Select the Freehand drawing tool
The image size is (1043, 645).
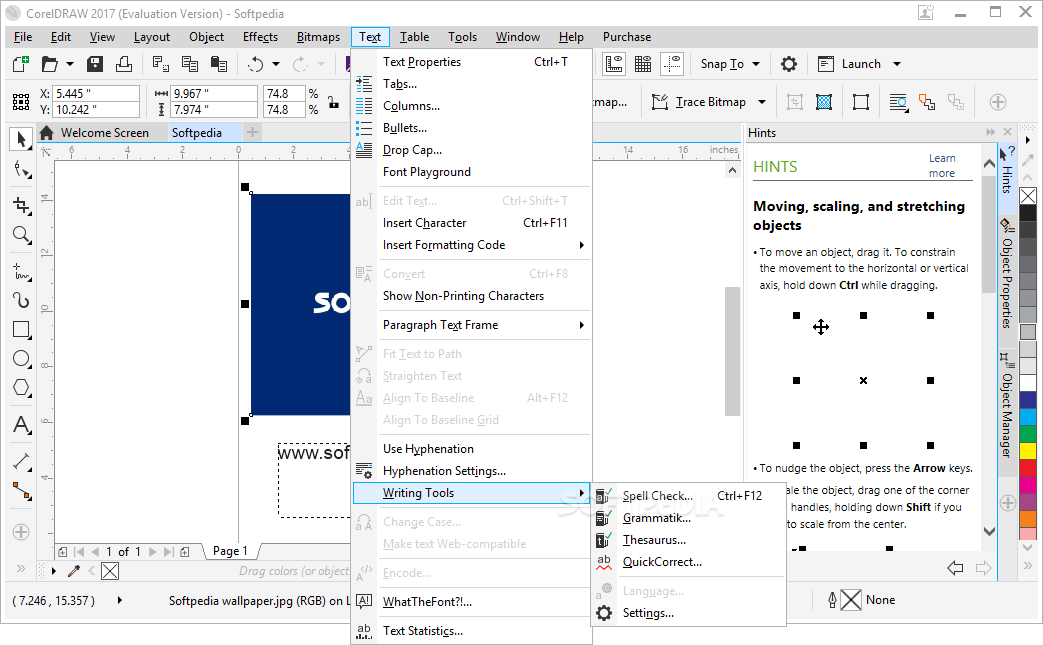[22, 272]
